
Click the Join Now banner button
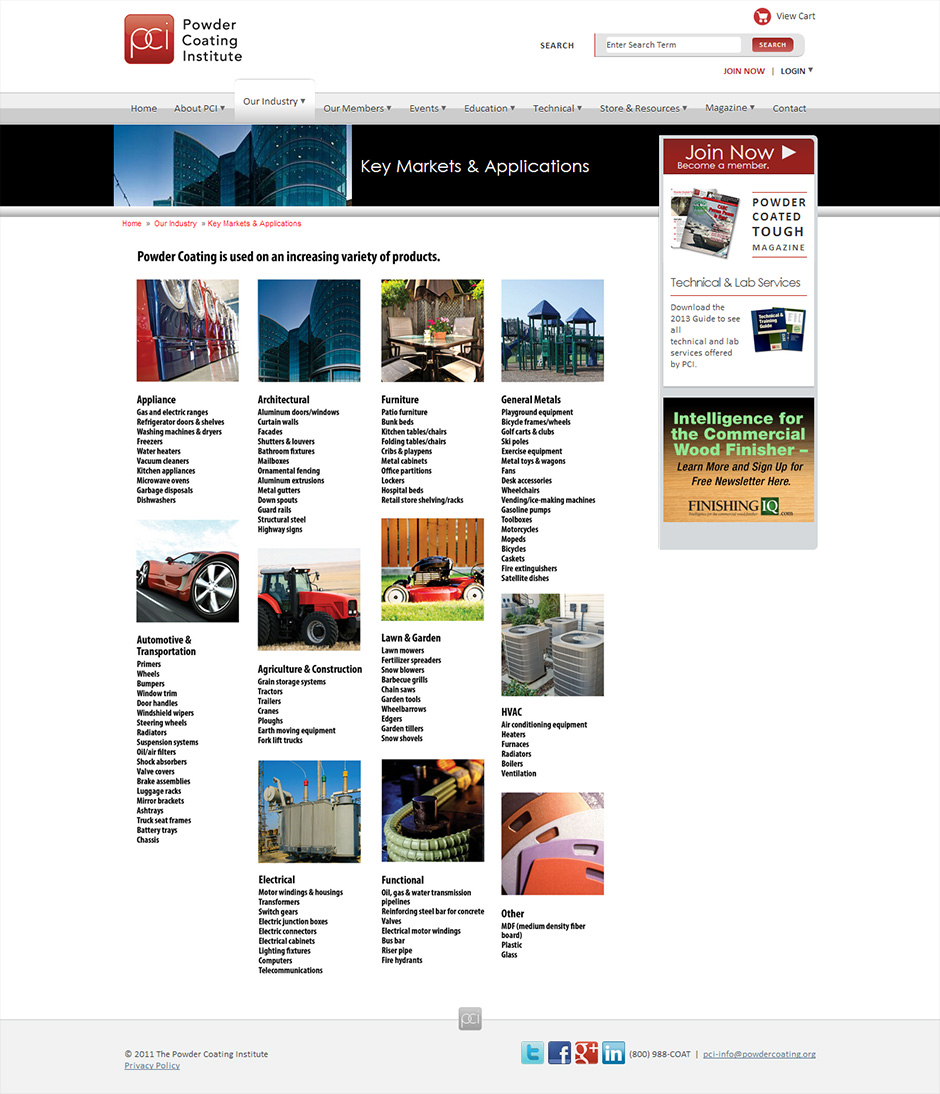[x=739, y=155]
